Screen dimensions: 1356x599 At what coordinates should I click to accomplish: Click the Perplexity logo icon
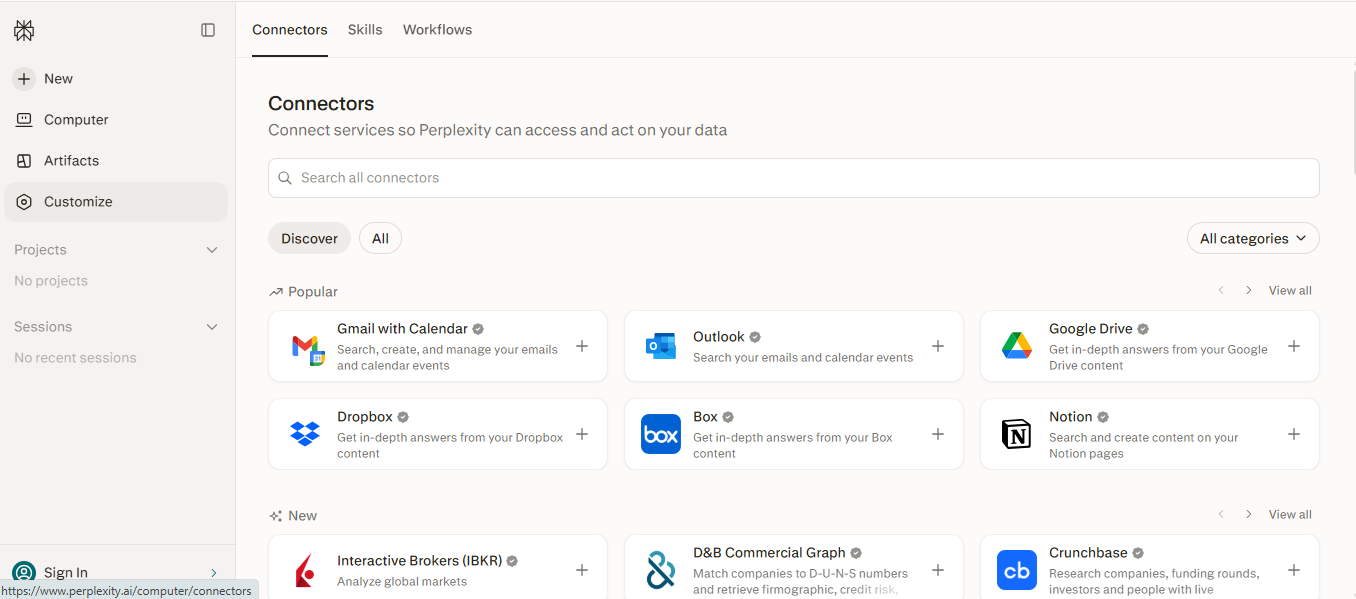tap(24, 30)
